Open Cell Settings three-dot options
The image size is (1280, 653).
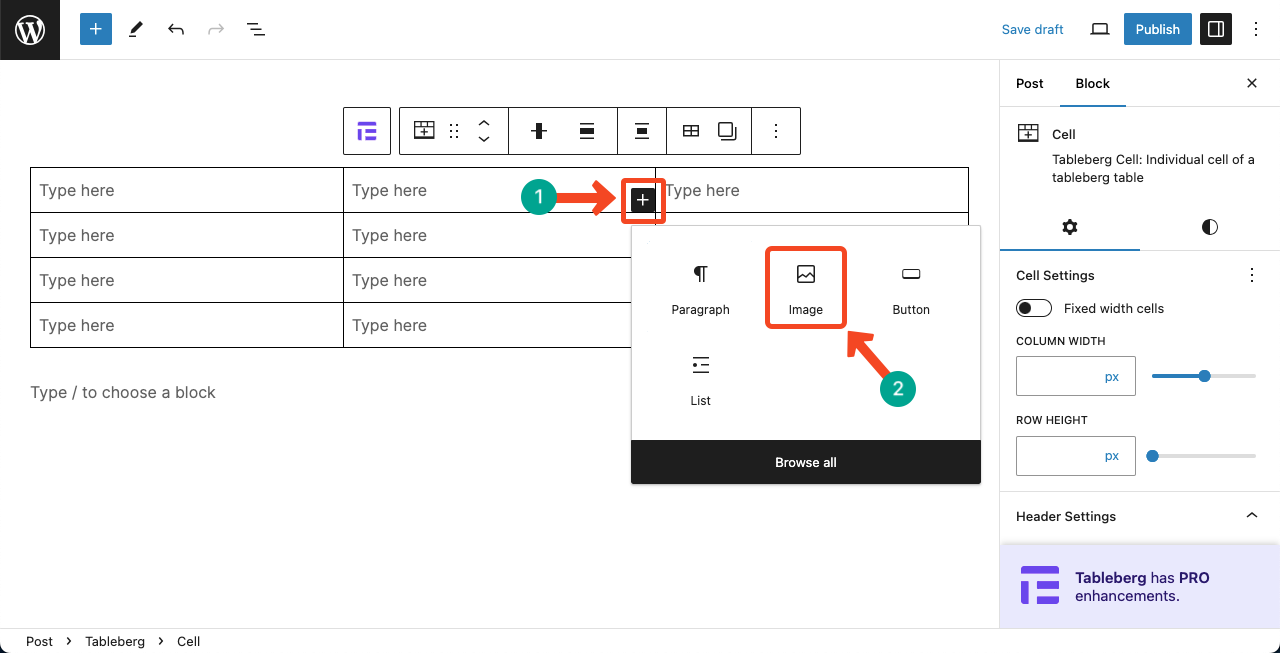pos(1251,275)
